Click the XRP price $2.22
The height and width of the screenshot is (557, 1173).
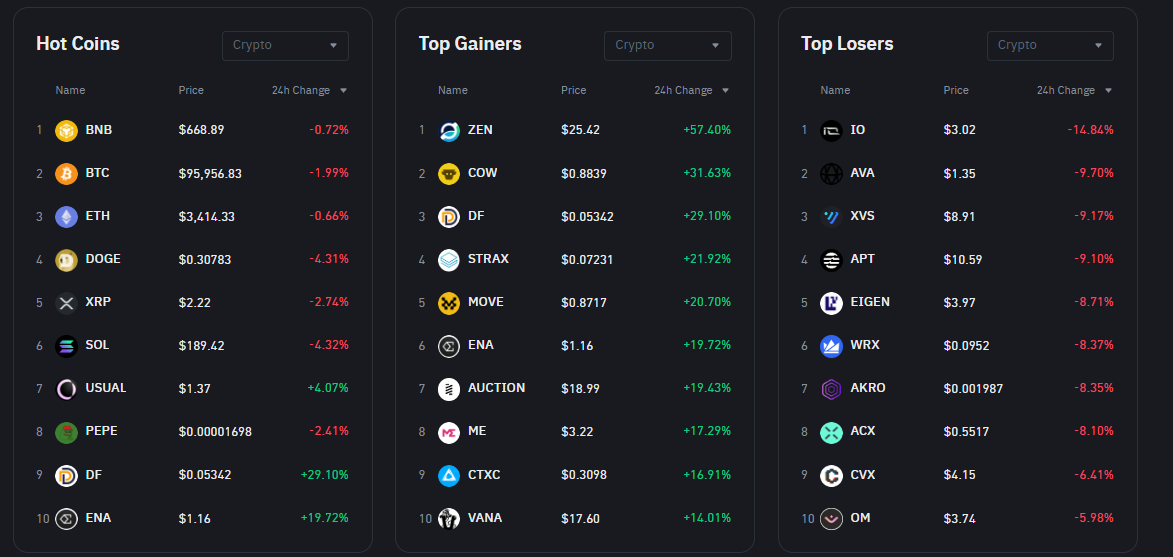(194, 302)
